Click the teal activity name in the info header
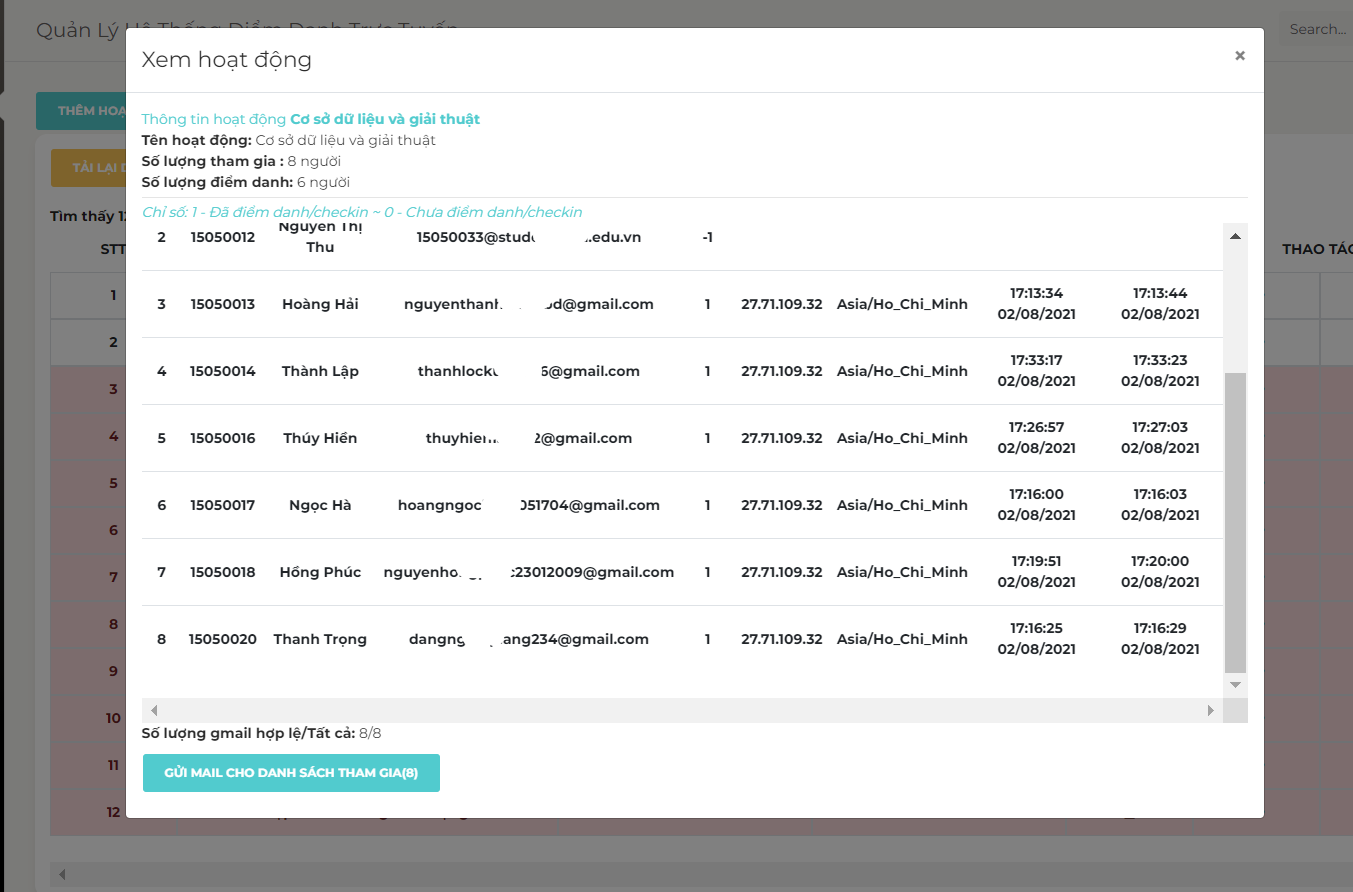The width and height of the screenshot is (1353, 892). point(385,119)
